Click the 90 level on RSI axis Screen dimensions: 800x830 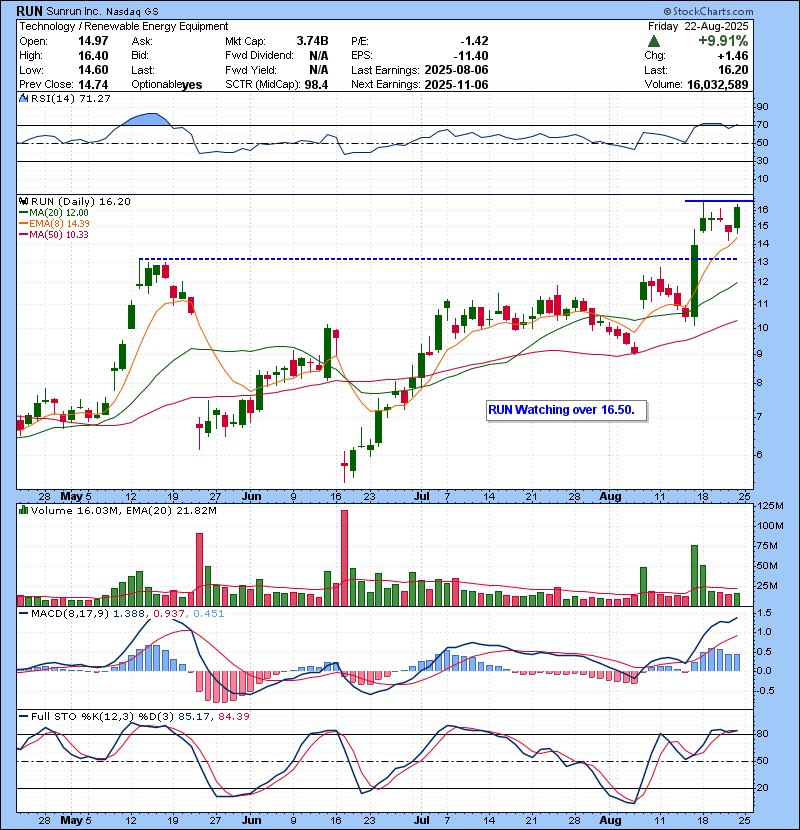[x=762, y=107]
